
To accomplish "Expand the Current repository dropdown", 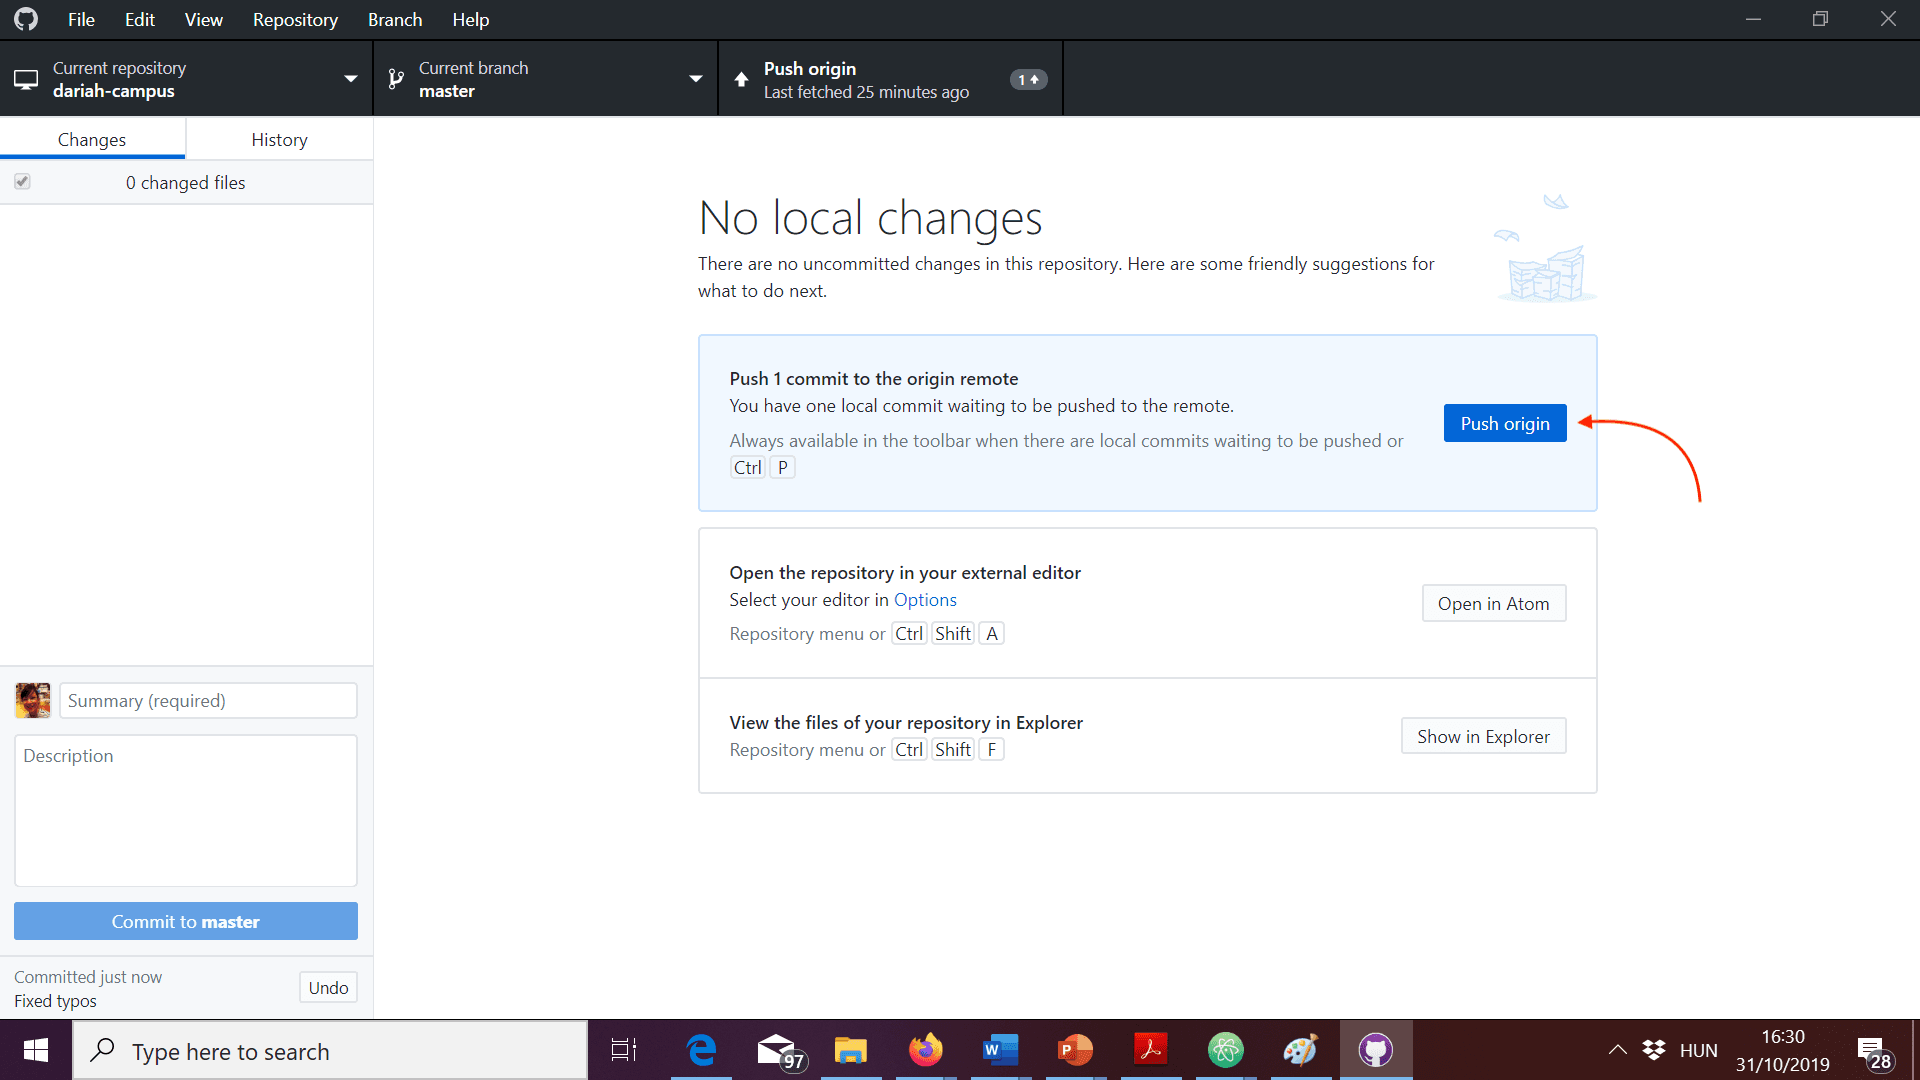I will (x=350, y=79).
